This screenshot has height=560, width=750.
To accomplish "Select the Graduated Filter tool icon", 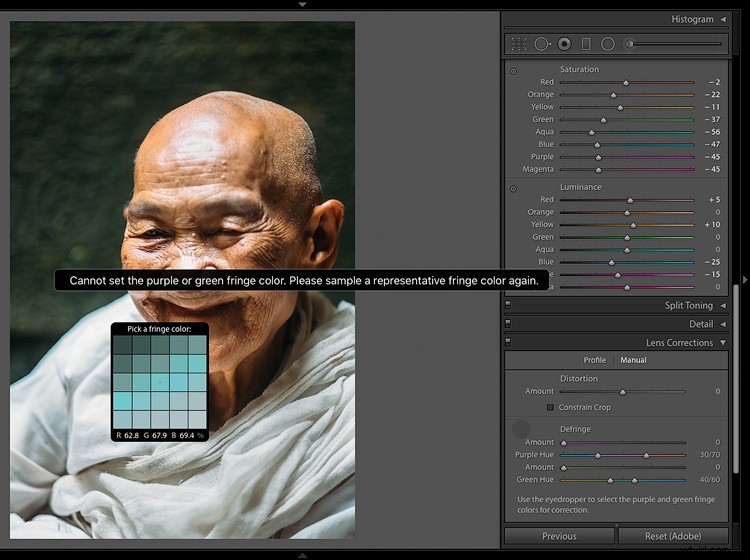I will [586, 44].
